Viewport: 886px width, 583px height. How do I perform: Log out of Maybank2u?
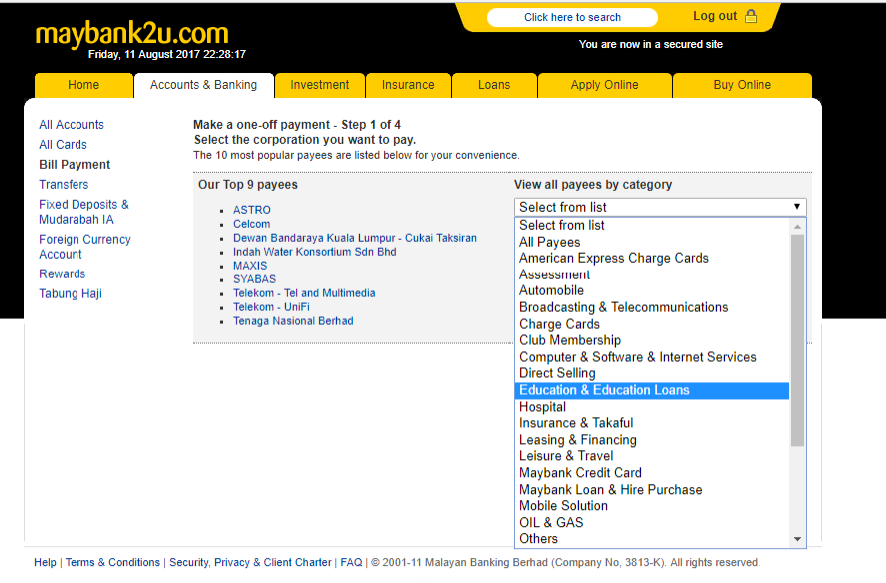click(715, 16)
